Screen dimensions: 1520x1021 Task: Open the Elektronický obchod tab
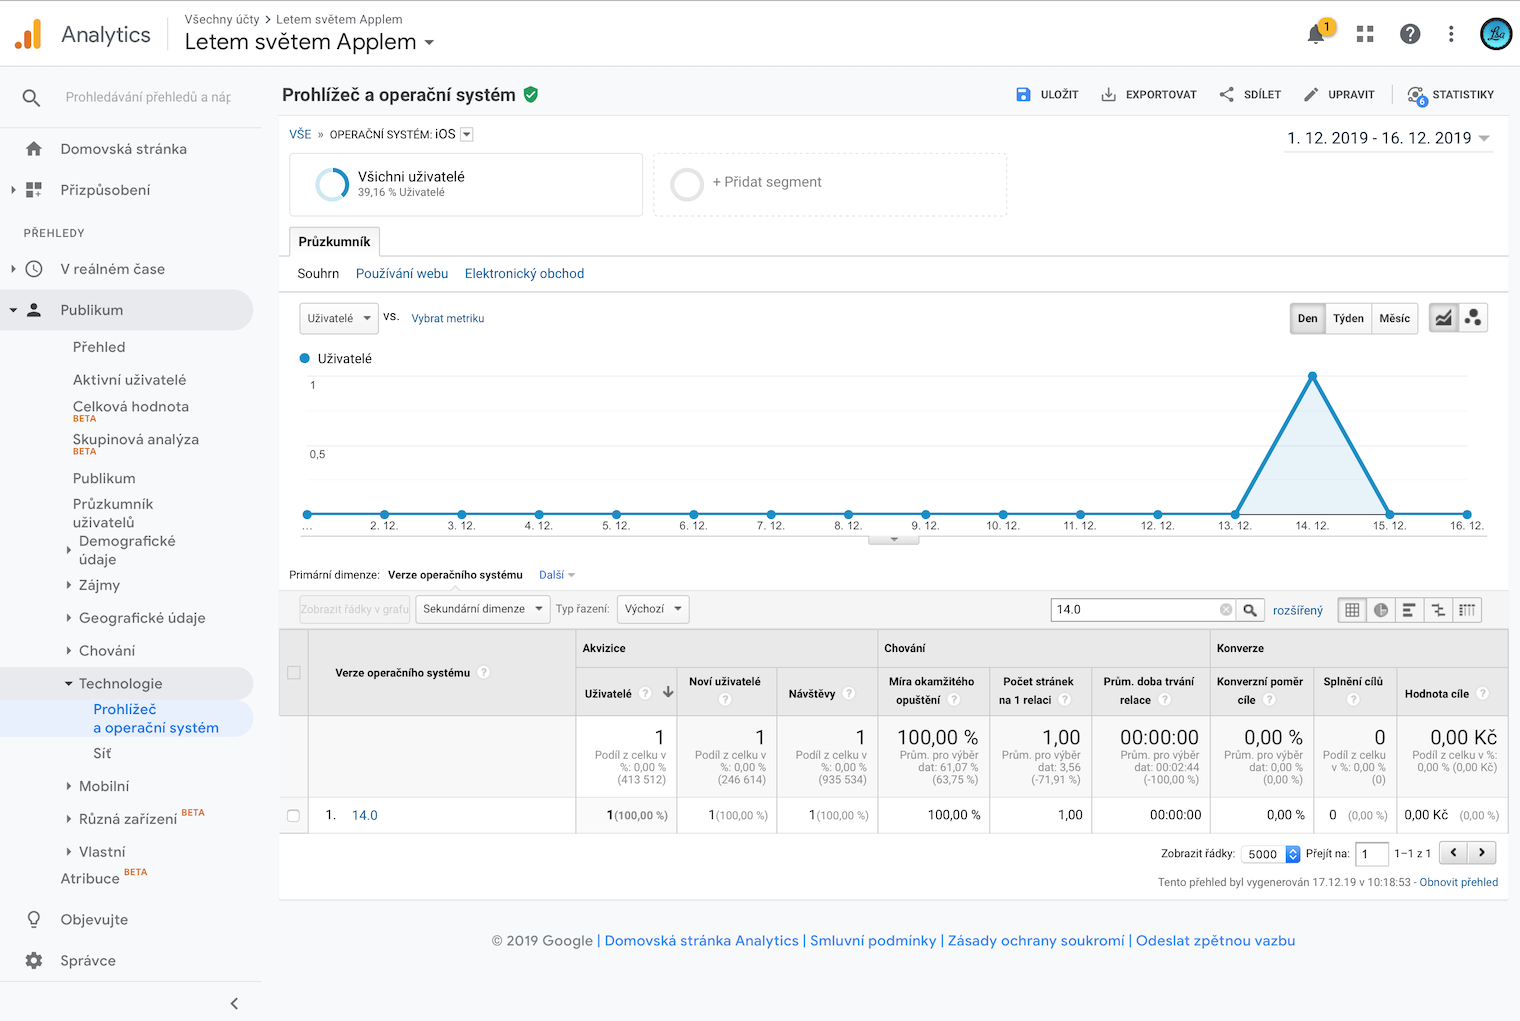coord(524,273)
